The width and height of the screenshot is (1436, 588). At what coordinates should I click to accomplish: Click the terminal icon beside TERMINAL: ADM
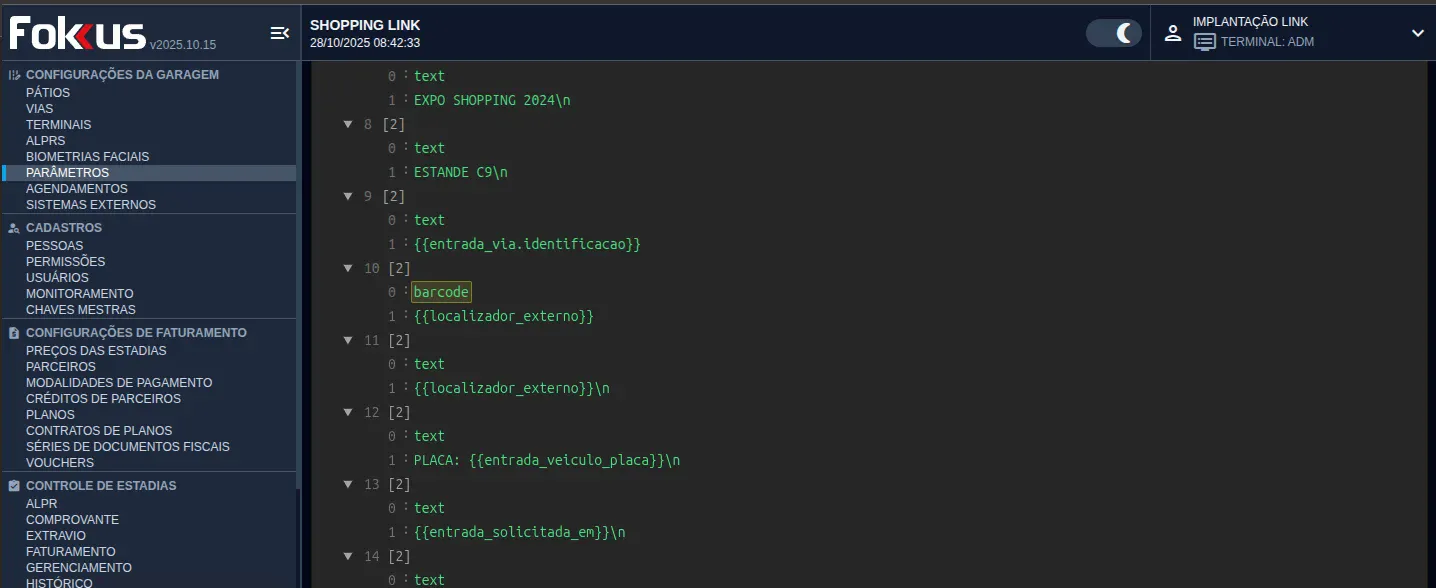(1204, 42)
